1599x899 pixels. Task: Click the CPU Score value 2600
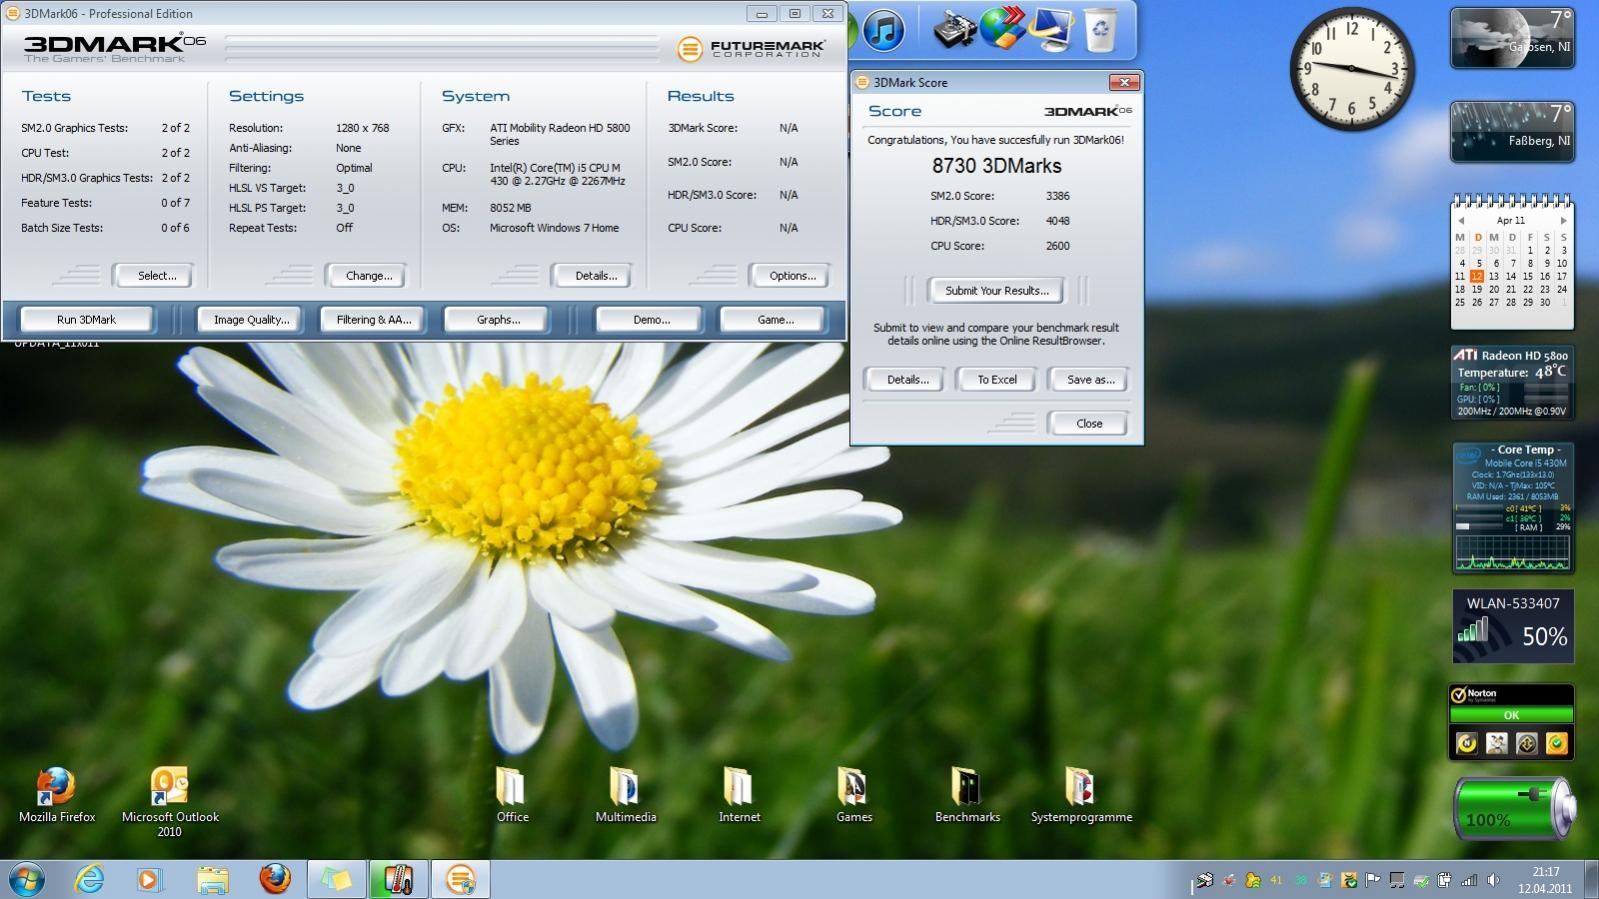click(x=1058, y=246)
